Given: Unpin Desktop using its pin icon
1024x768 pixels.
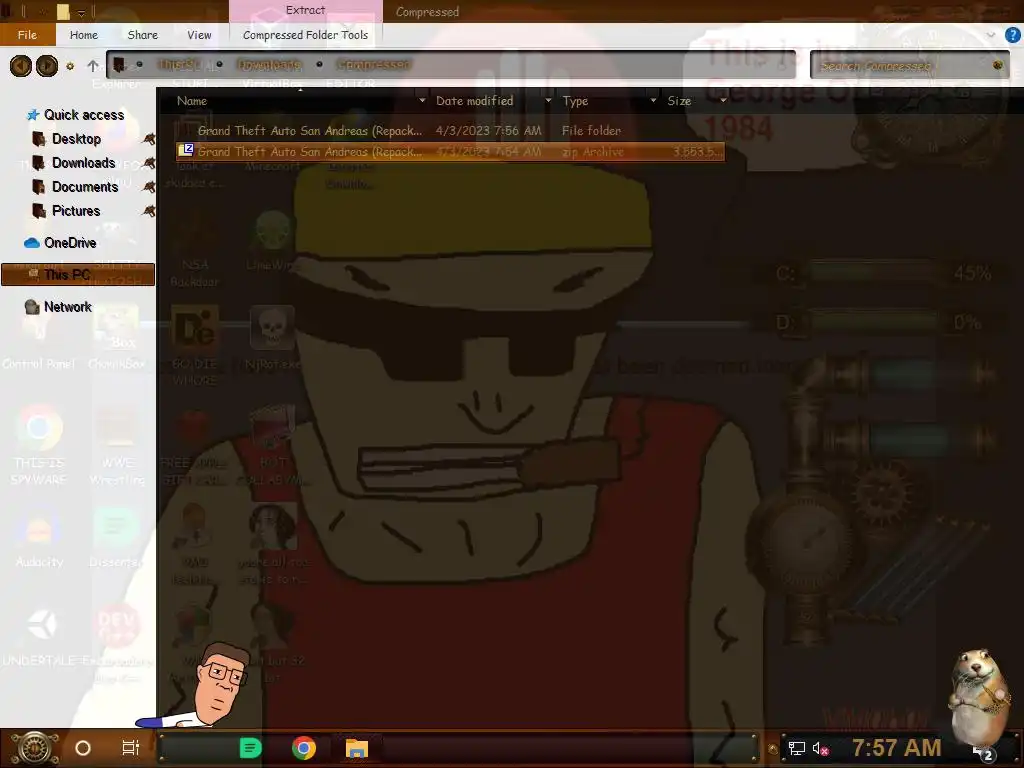Looking at the screenshot, I should pyautogui.click(x=149, y=139).
